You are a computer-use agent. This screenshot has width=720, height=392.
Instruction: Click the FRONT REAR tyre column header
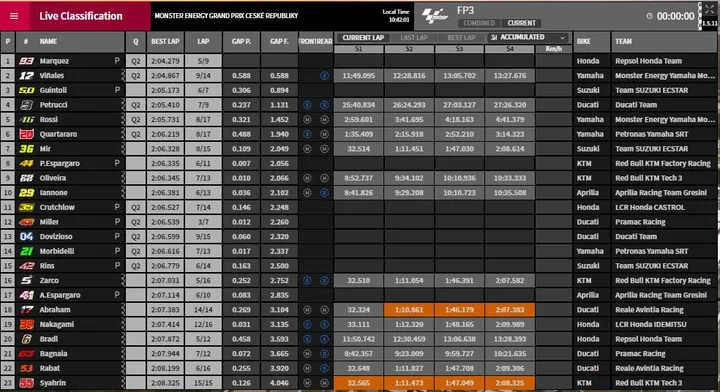(315, 42)
